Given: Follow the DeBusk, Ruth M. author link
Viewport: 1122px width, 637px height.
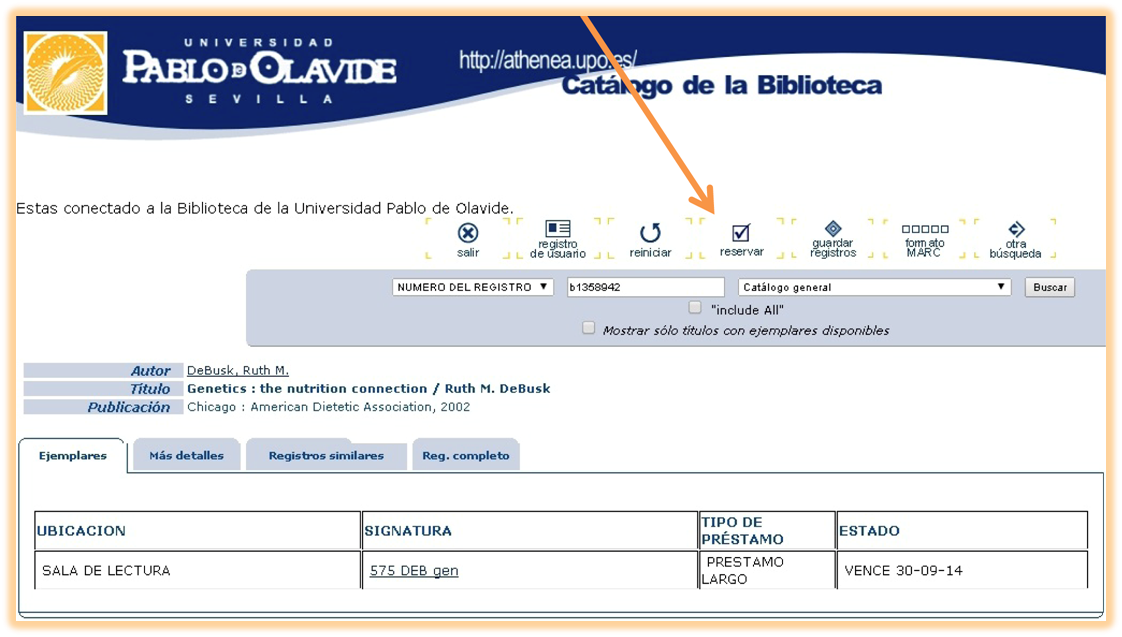Looking at the screenshot, I should point(238,370).
